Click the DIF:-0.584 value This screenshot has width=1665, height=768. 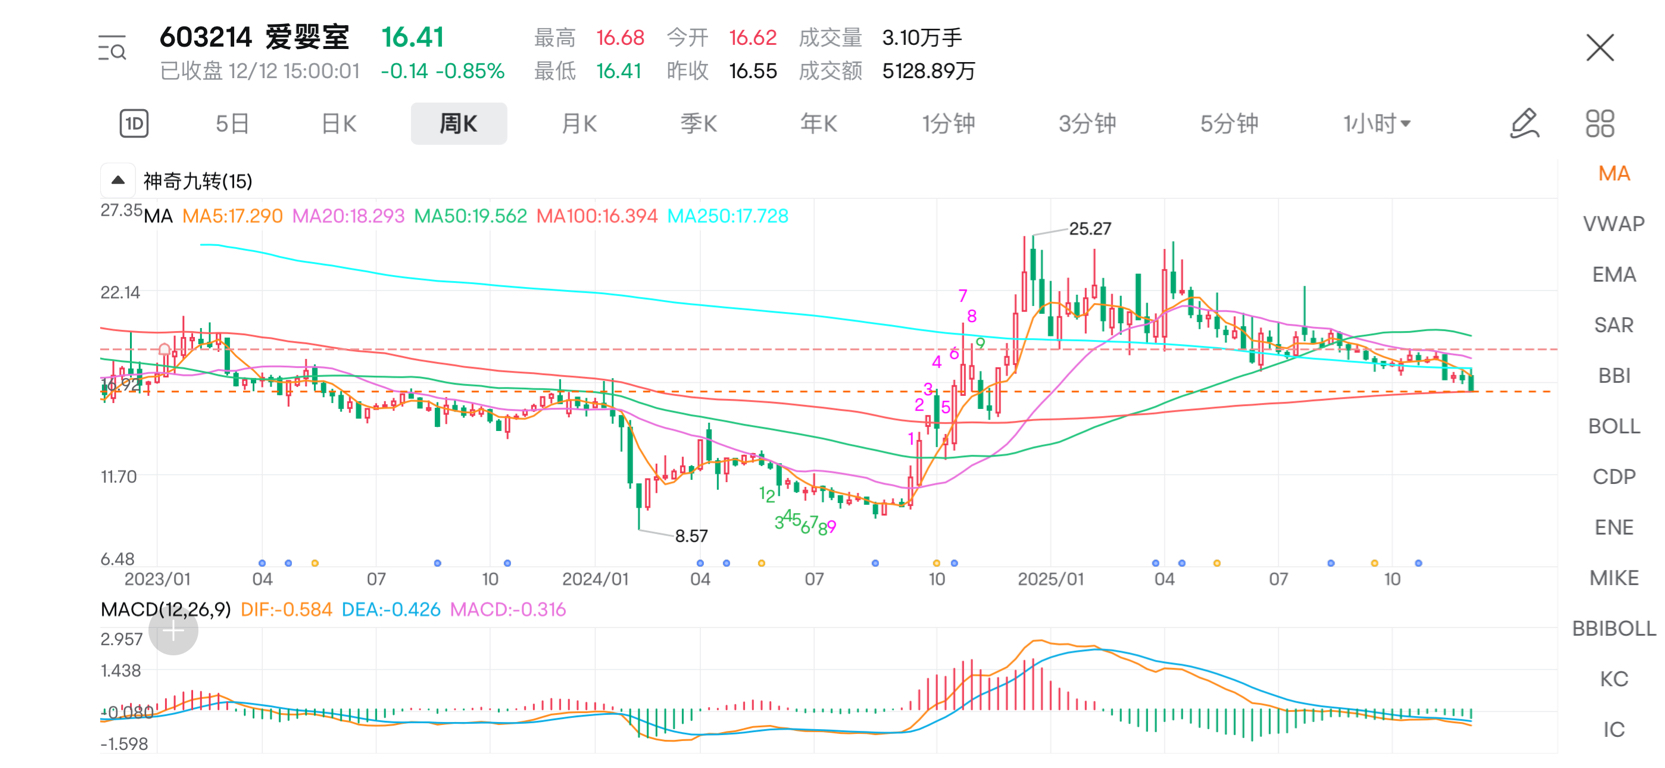tap(286, 609)
